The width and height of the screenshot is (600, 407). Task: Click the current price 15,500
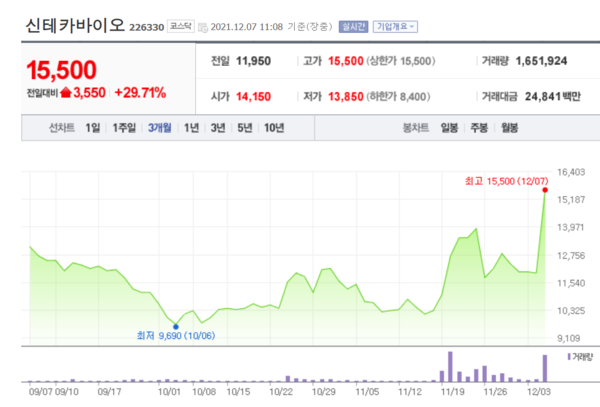[62, 70]
